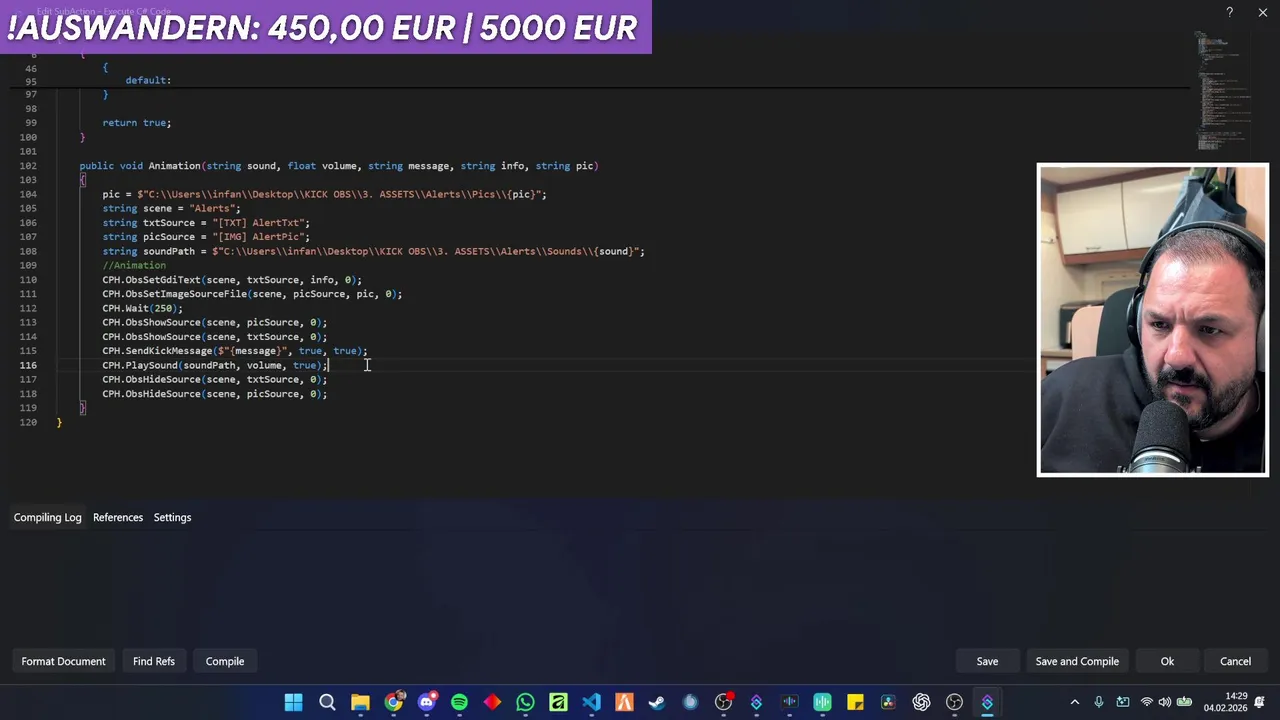This screenshot has width=1280, height=720.
Task: Click the red diamond taskbar icon
Action: pos(492,702)
